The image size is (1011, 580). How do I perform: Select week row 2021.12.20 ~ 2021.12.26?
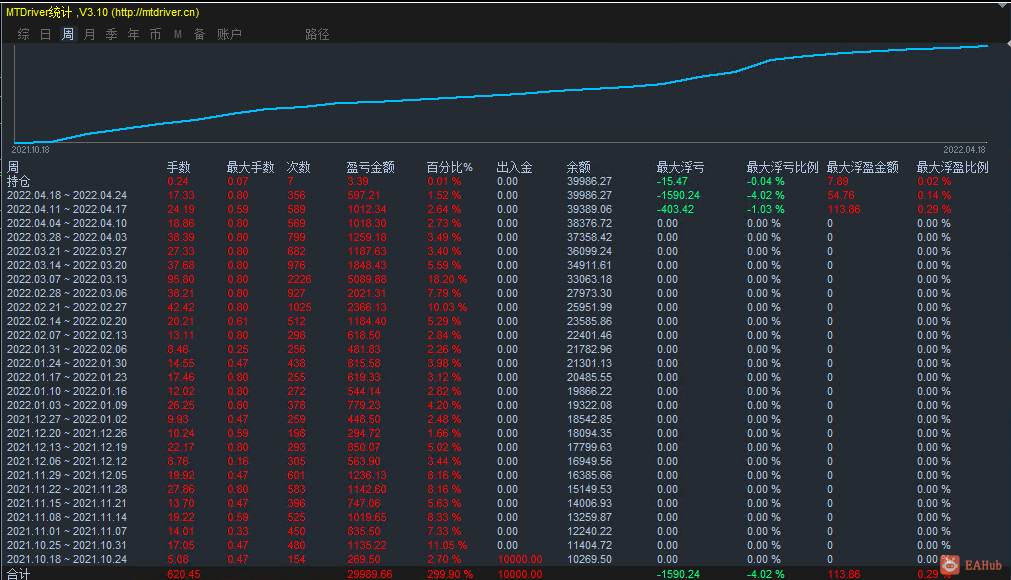[67, 433]
